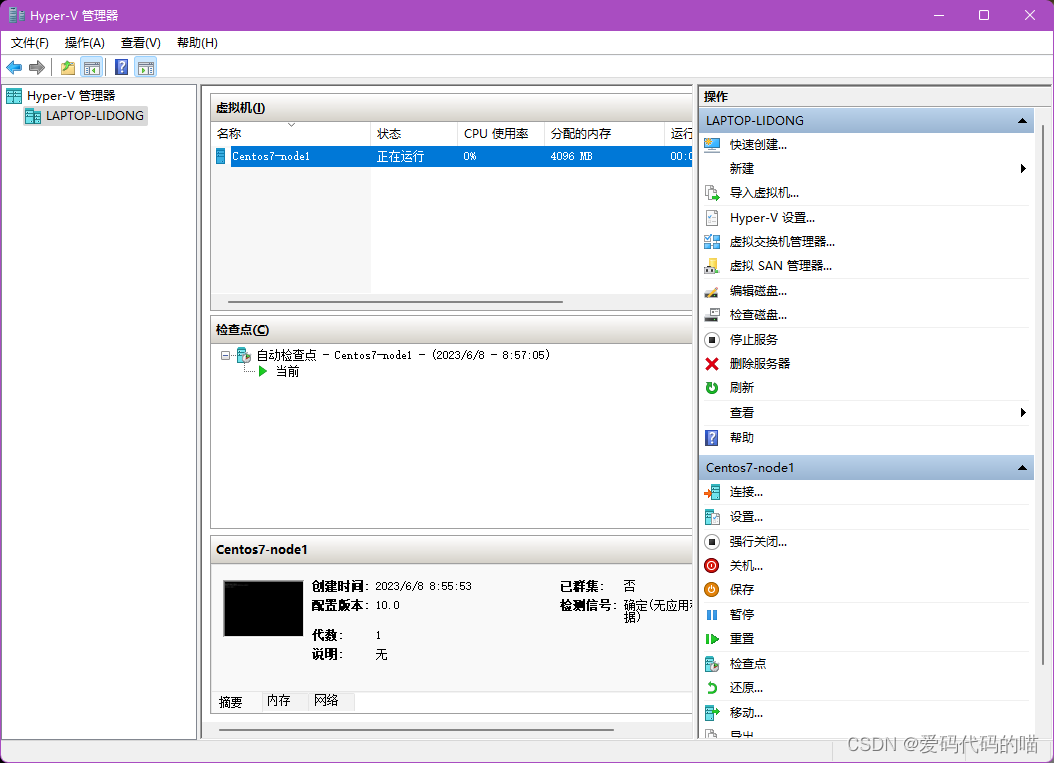This screenshot has height=763, width=1054.
Task: Click the orange 保存 save icon
Action: [x=712, y=590]
